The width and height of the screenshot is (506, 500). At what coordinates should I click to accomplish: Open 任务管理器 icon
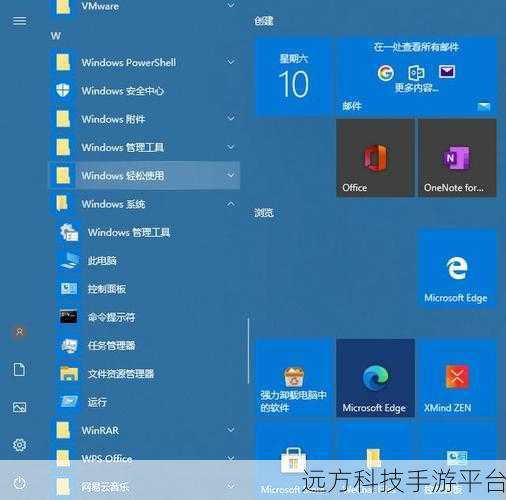point(69,345)
